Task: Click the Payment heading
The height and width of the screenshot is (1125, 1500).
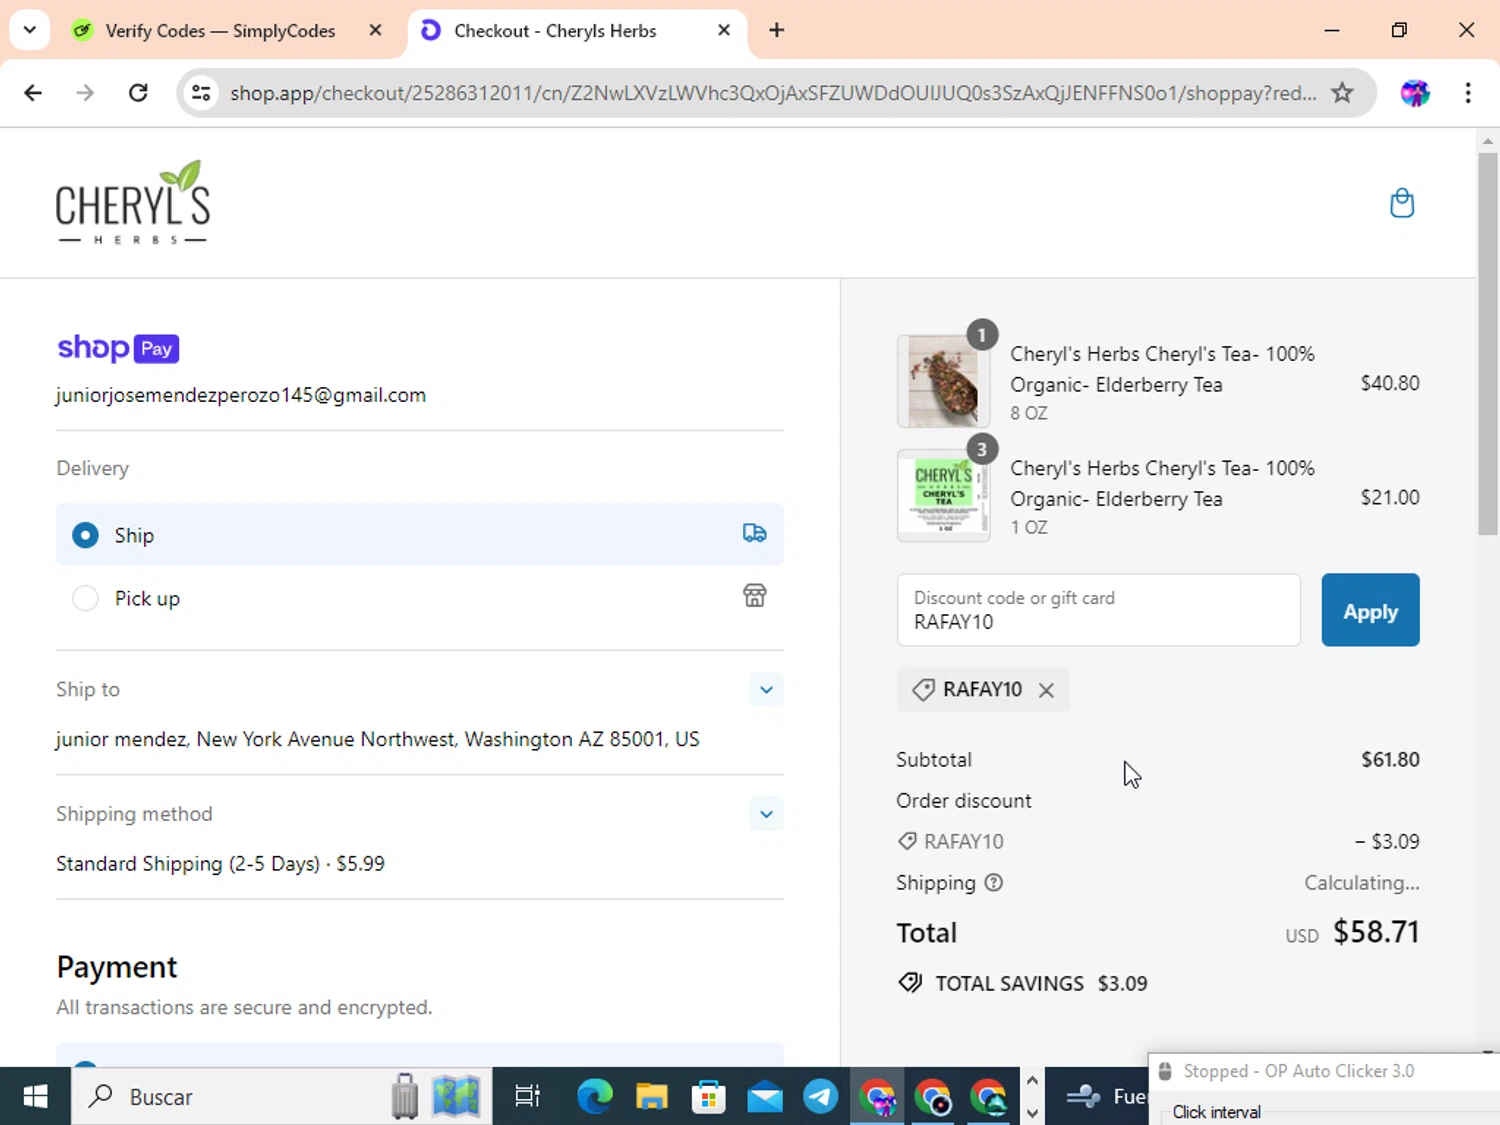Action: (x=117, y=967)
